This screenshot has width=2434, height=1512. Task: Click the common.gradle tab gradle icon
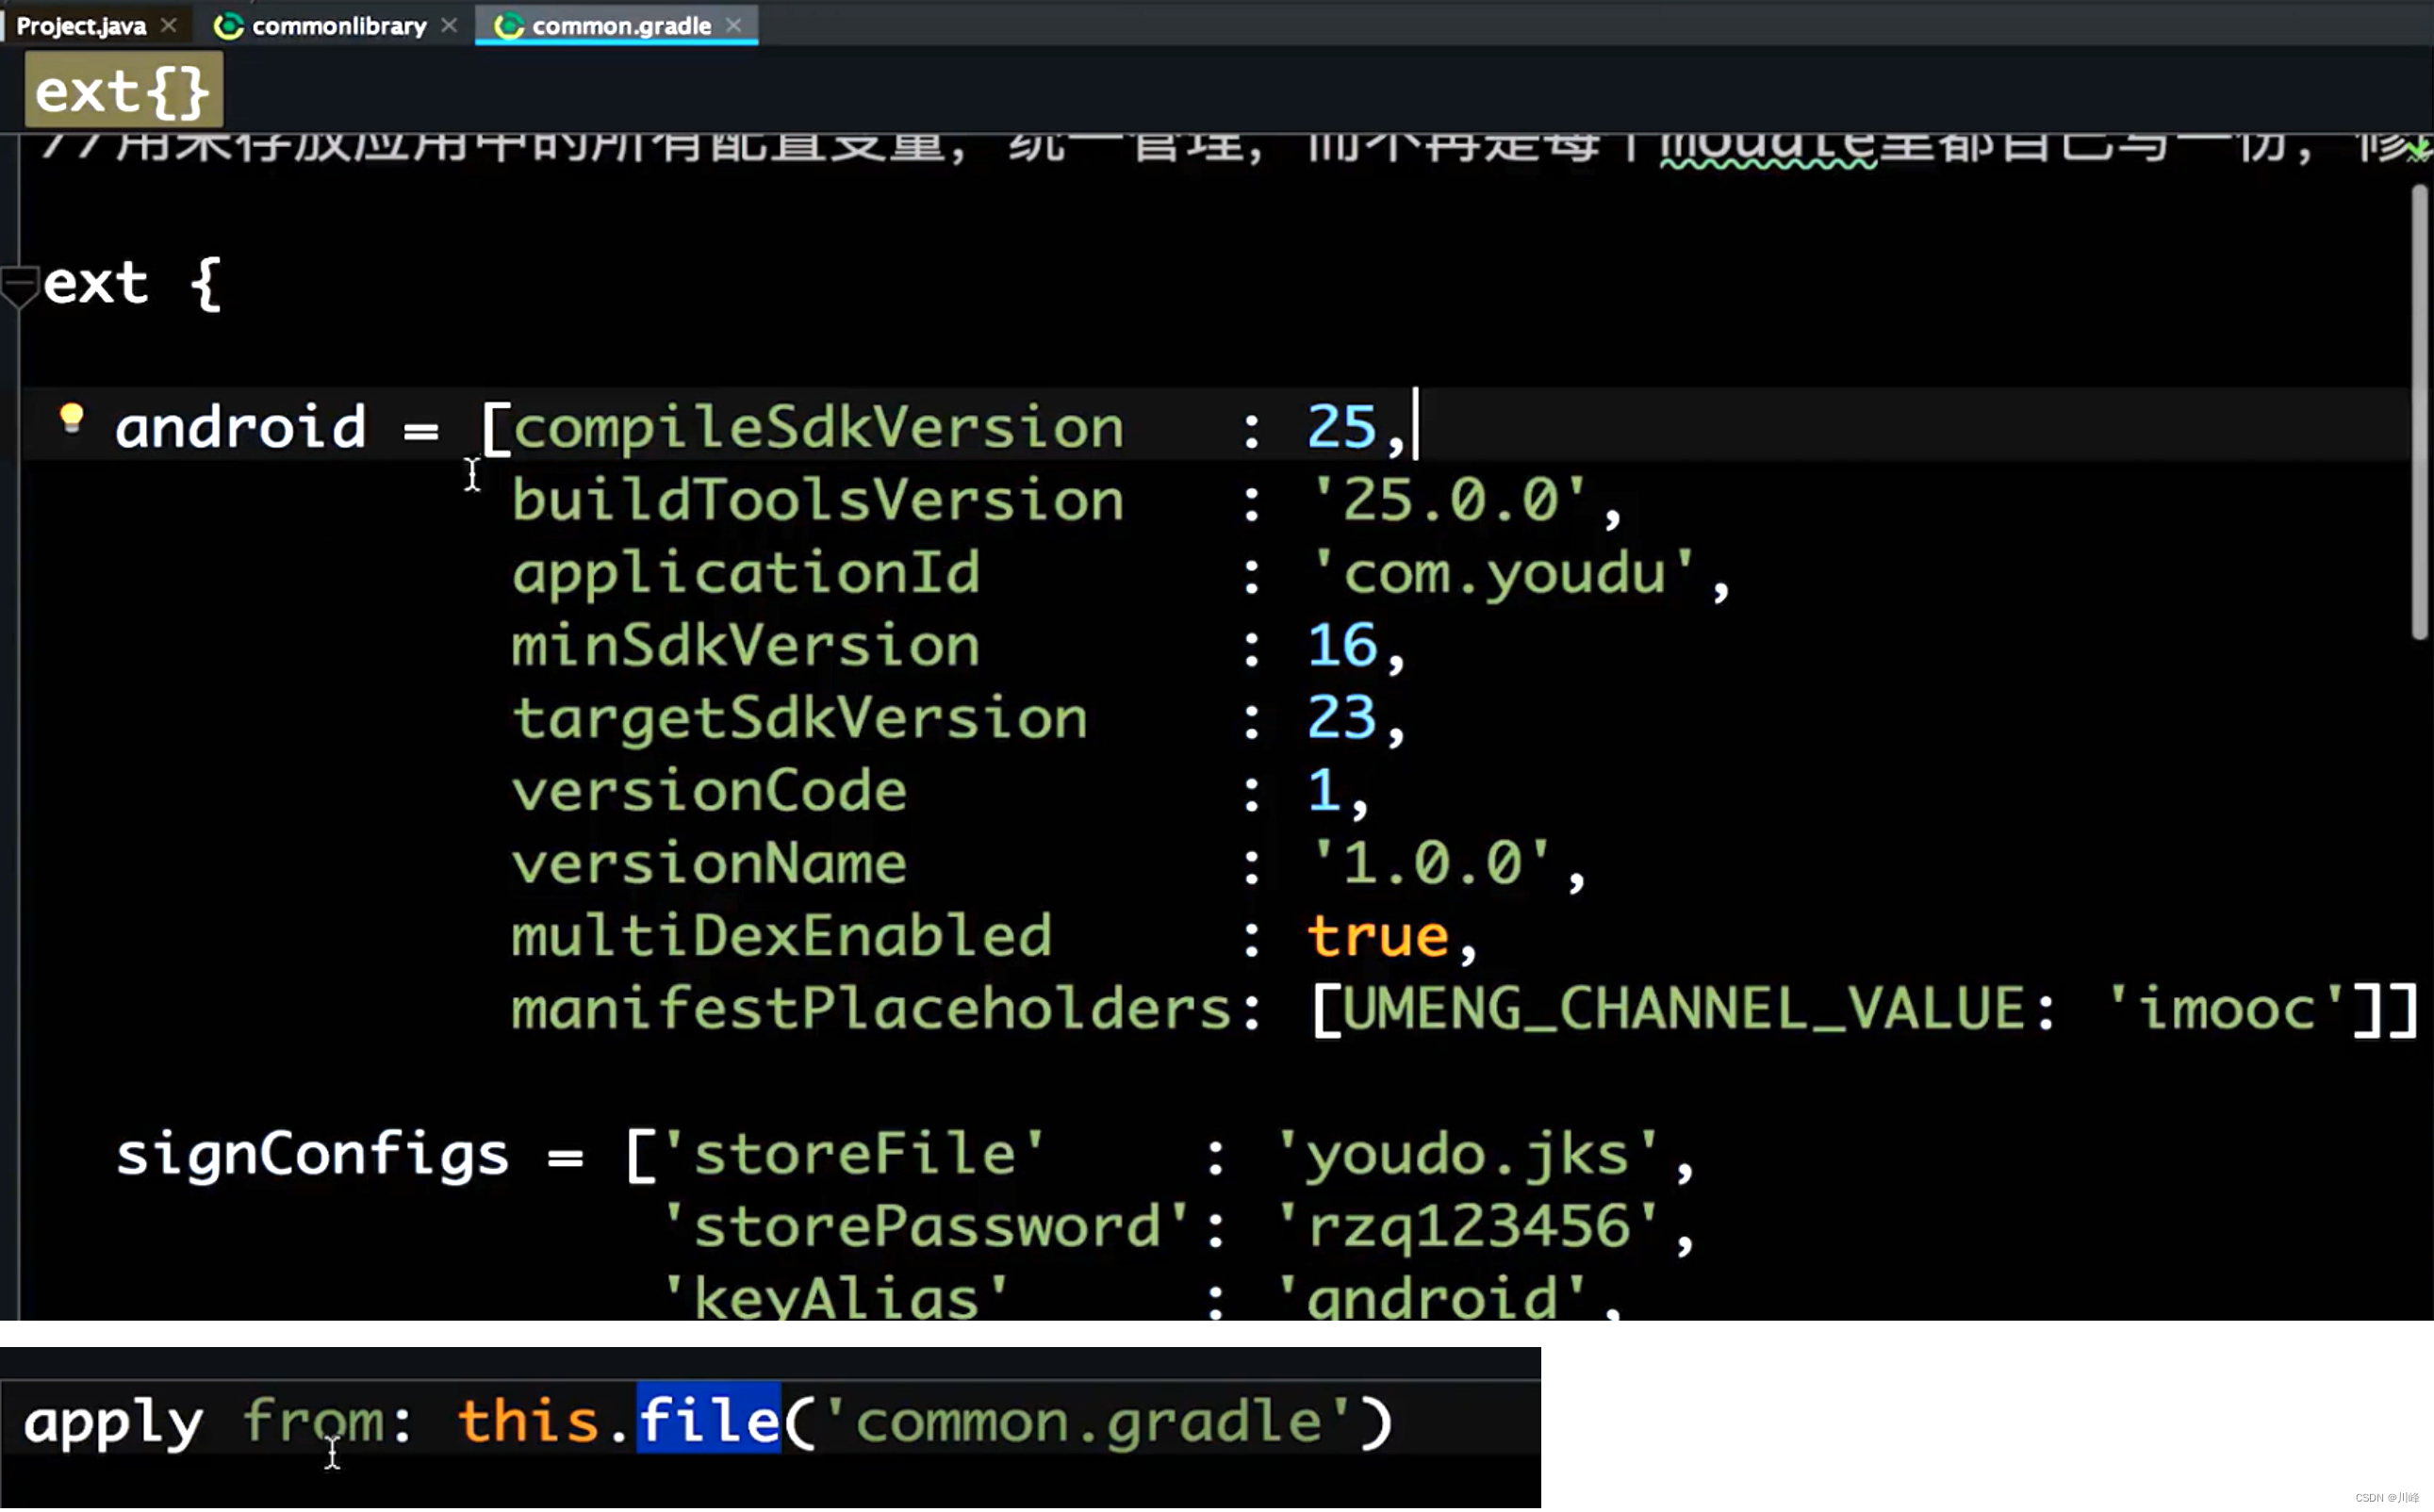(509, 26)
